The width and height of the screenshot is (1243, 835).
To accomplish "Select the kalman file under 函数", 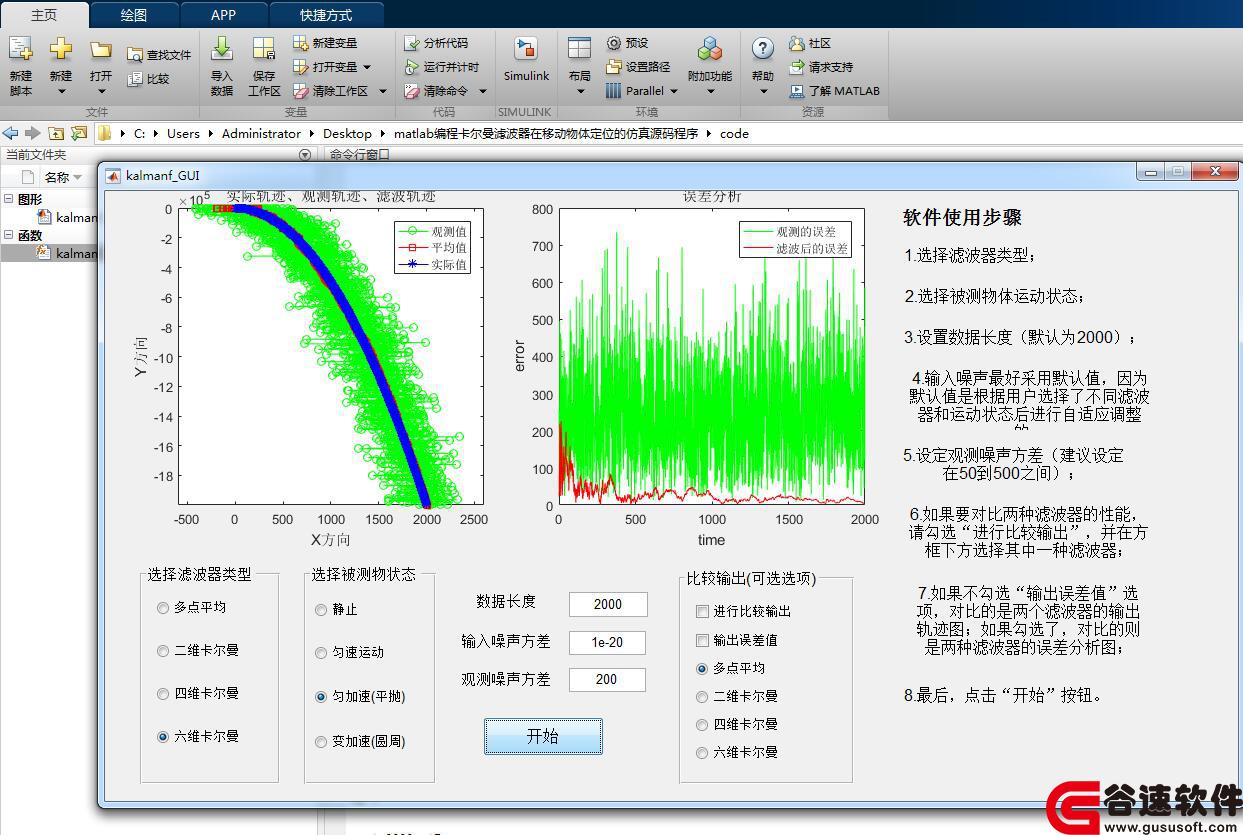I will 66,253.
